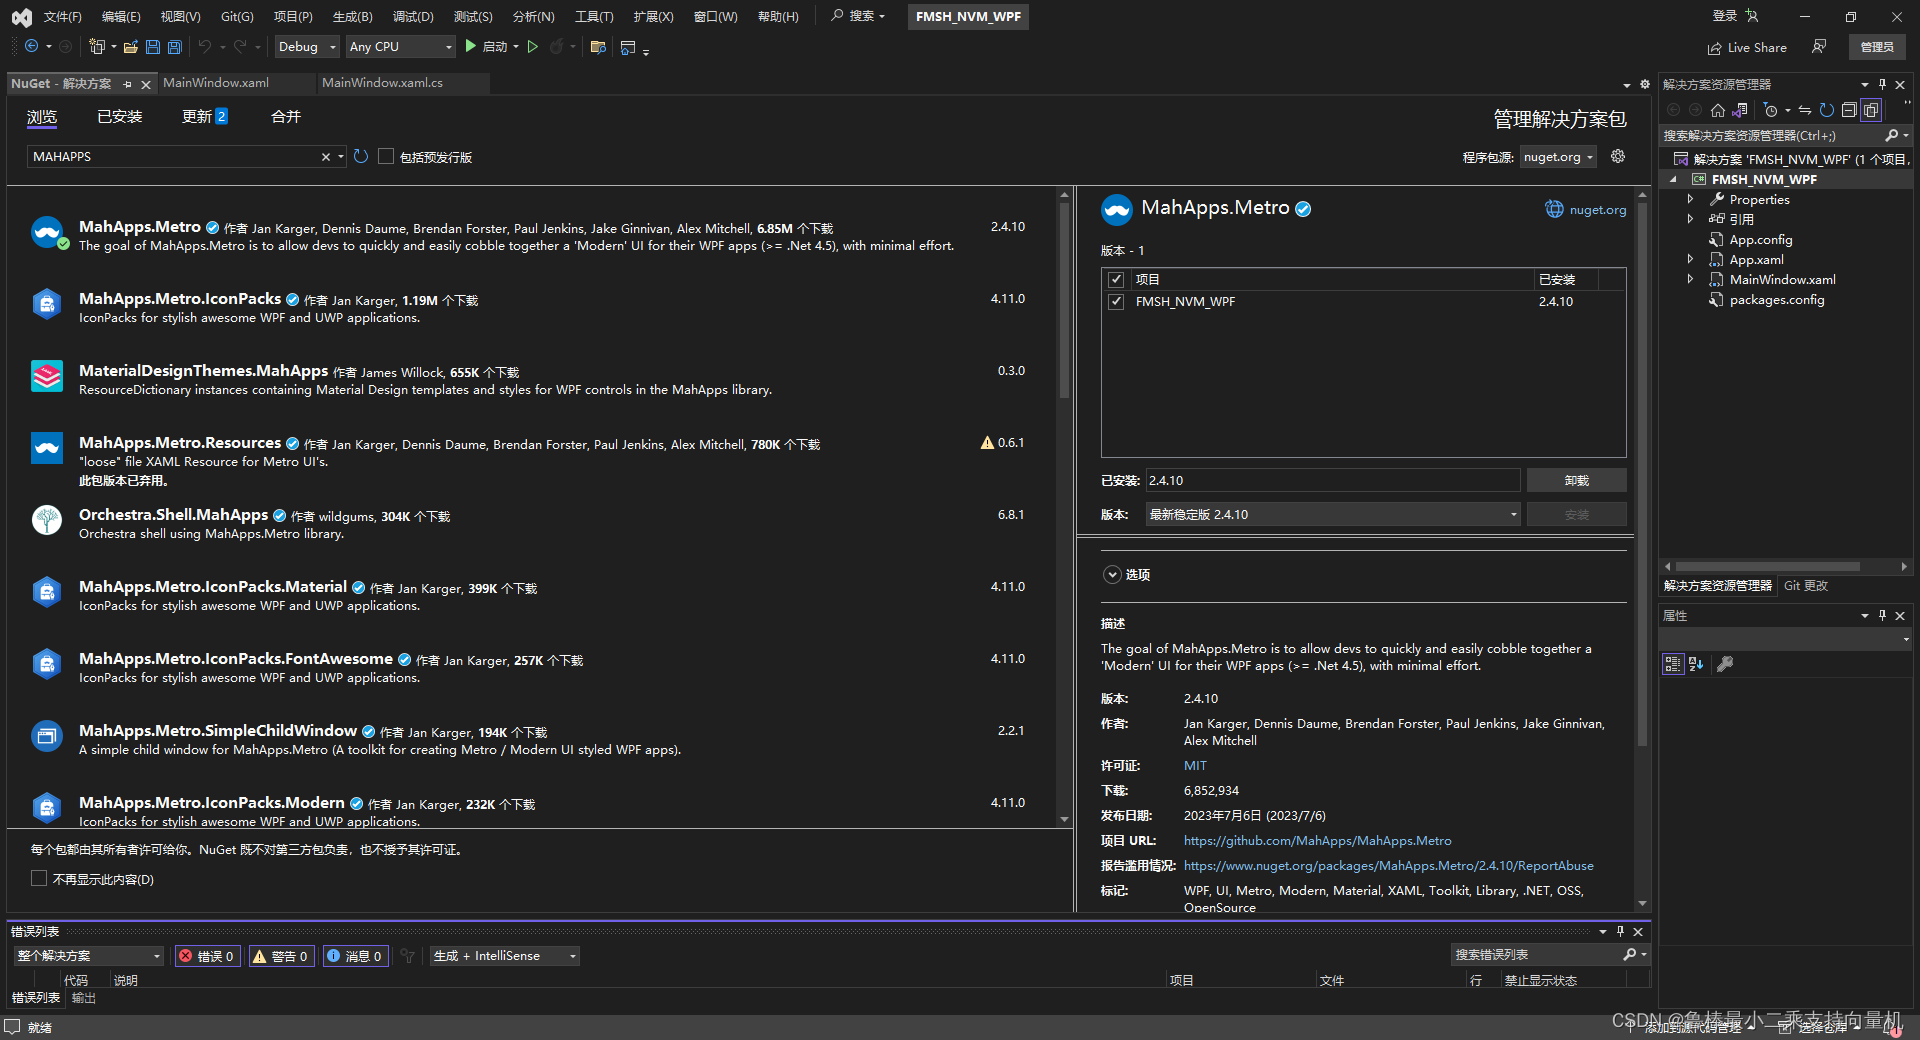Check the 'Do not show this again' checkbox
Image resolution: width=1920 pixels, height=1040 pixels.
39,879
